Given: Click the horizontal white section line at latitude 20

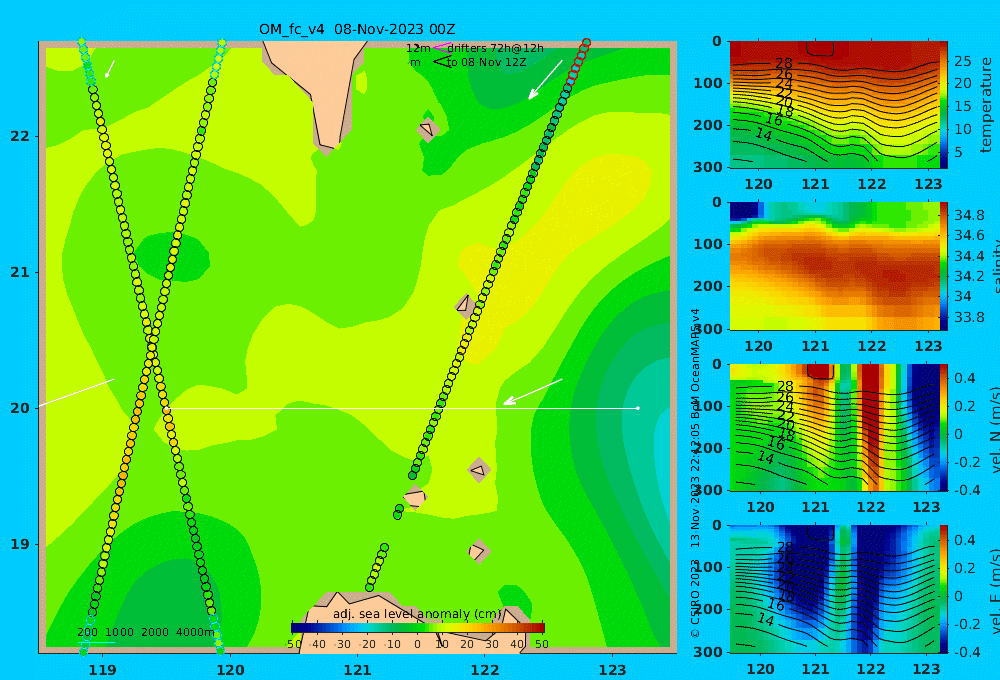Looking at the screenshot, I should pos(402,408).
